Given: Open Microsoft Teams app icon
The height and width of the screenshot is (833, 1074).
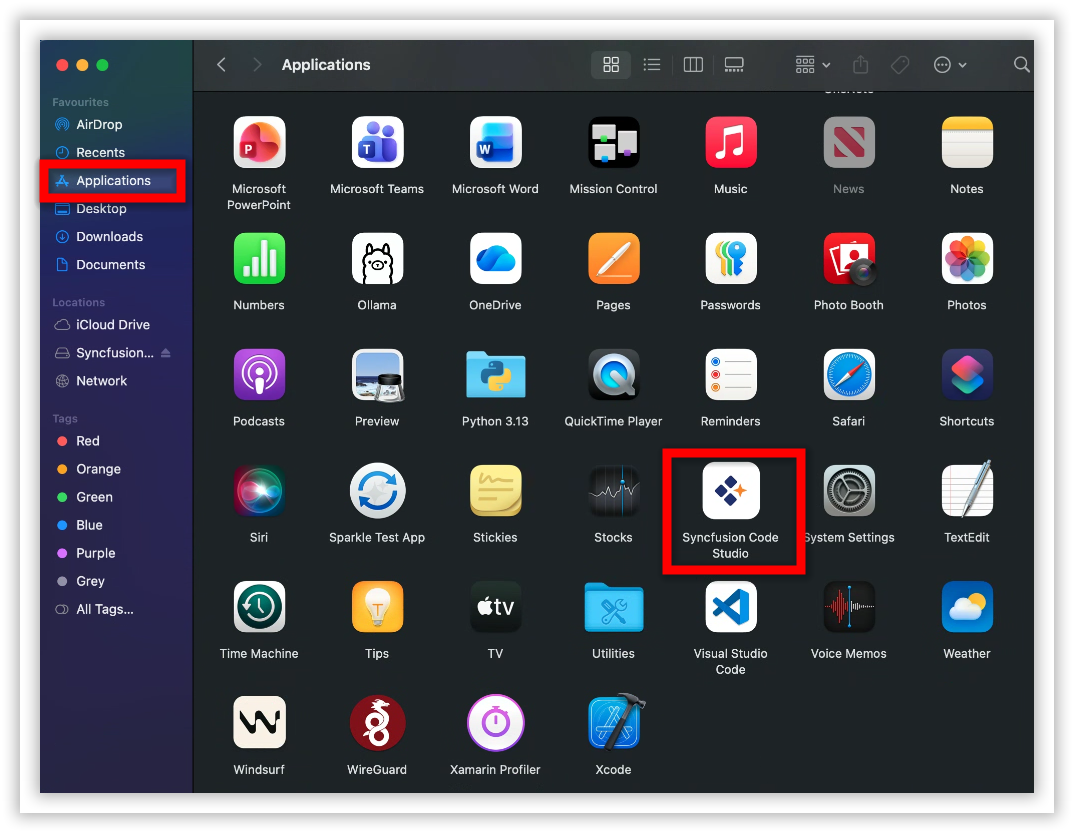Looking at the screenshot, I should click(x=377, y=142).
